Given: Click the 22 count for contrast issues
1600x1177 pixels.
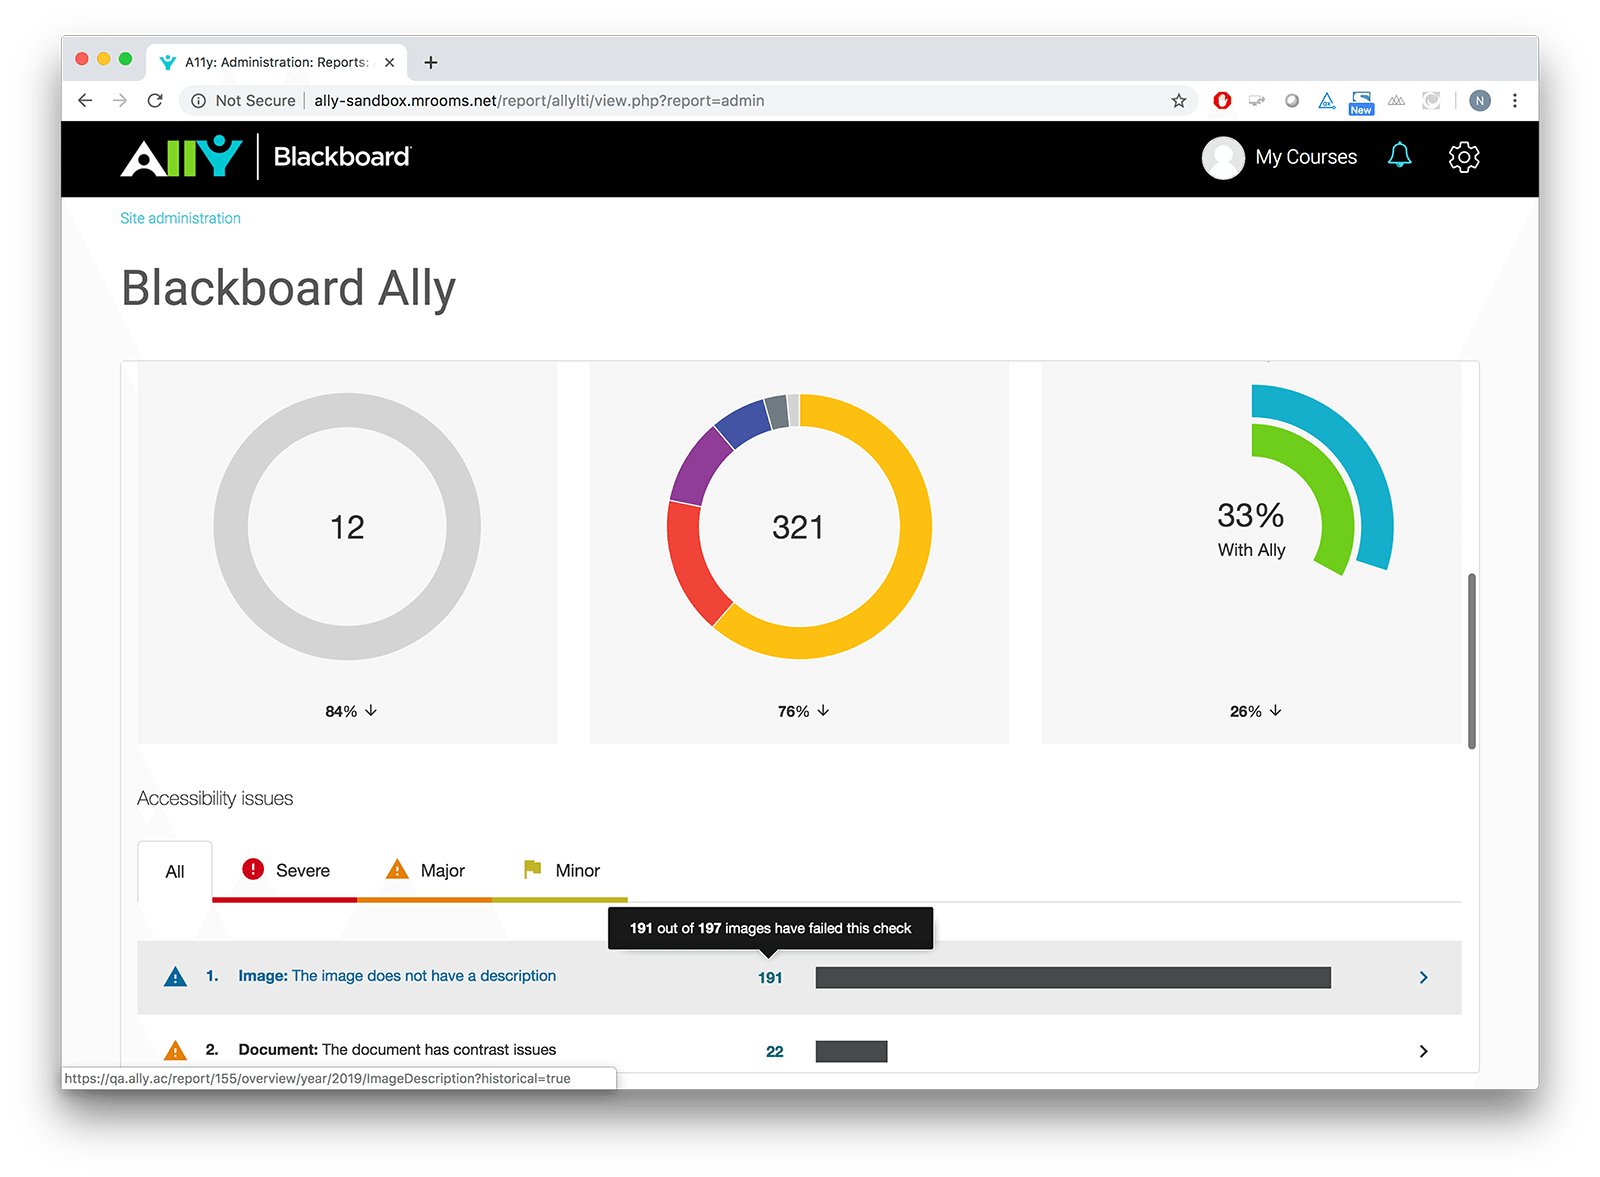Looking at the screenshot, I should click(x=775, y=1051).
